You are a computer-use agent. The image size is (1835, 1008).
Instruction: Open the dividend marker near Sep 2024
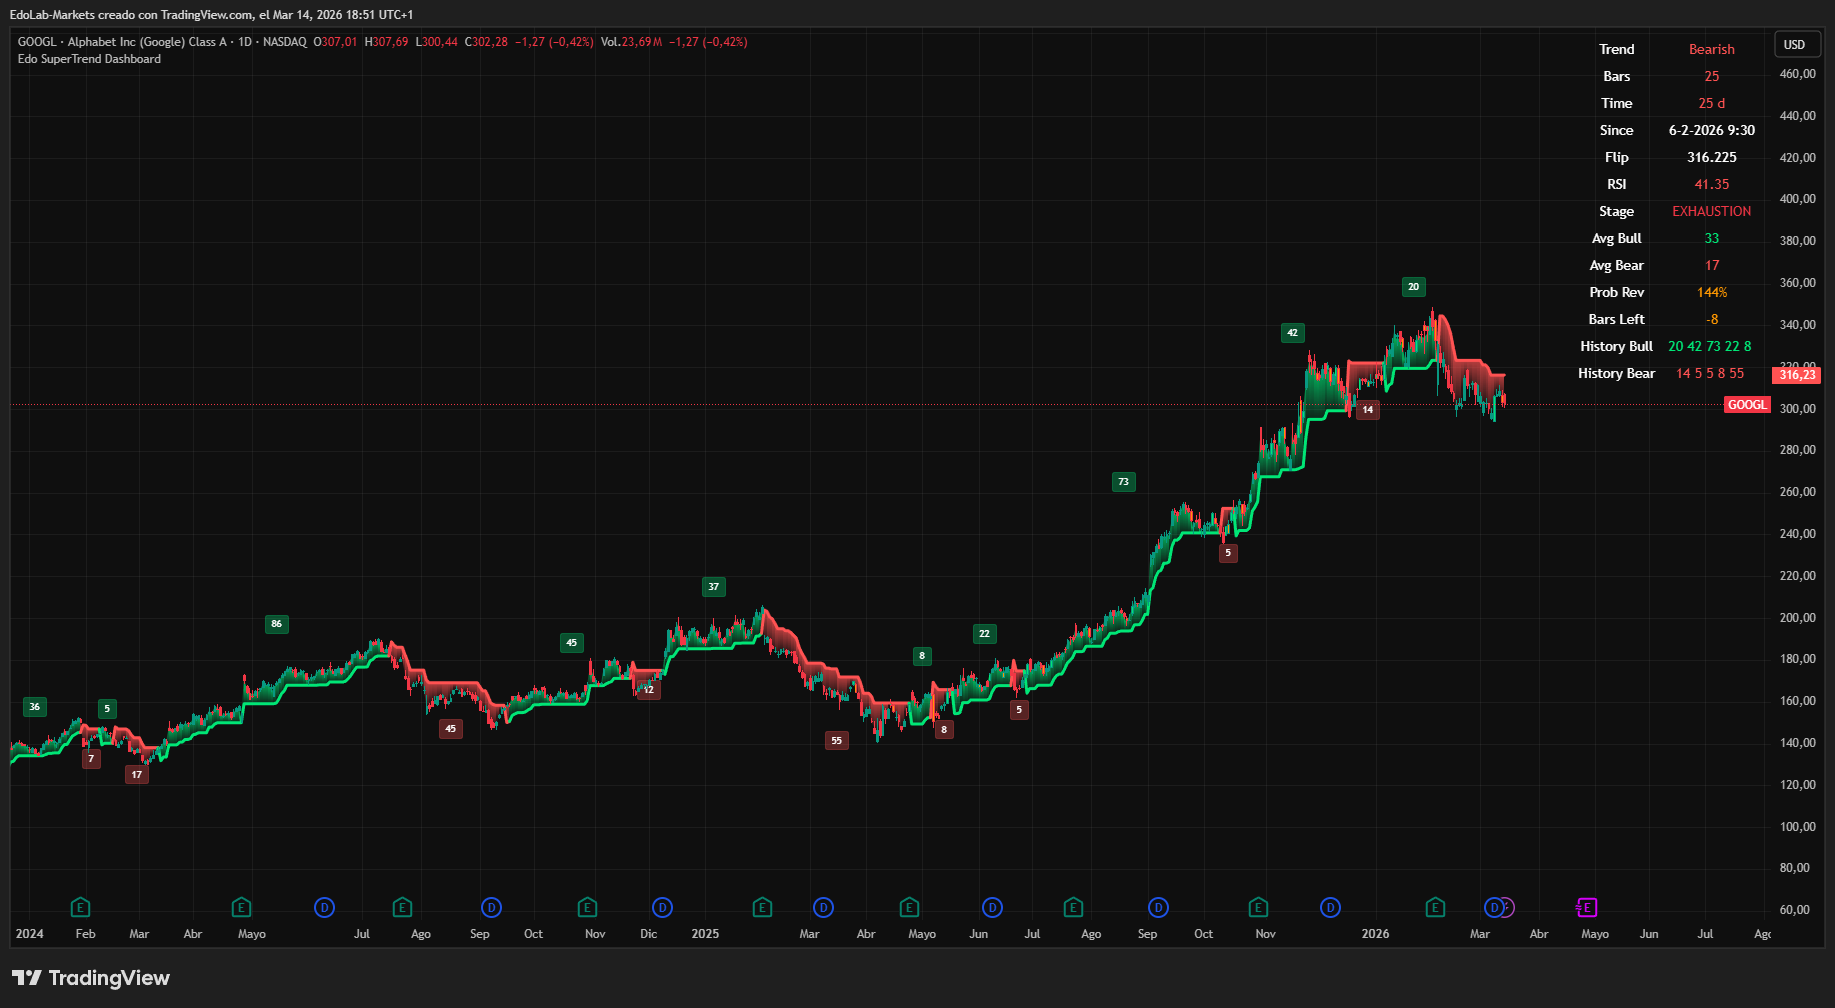pos(491,908)
